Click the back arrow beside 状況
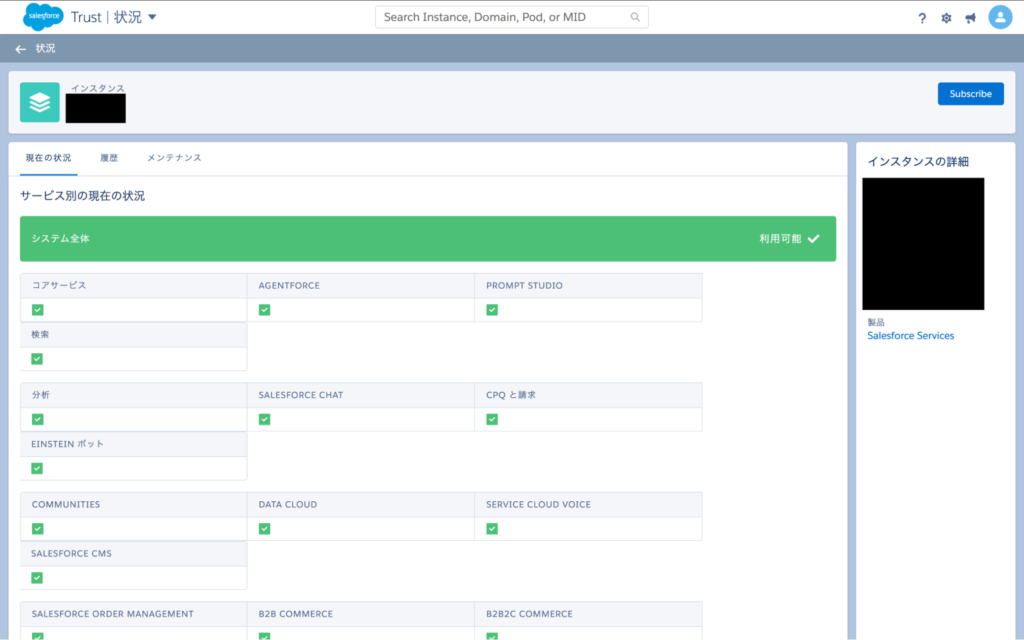Image resolution: width=1024 pixels, height=640 pixels. tap(21, 49)
